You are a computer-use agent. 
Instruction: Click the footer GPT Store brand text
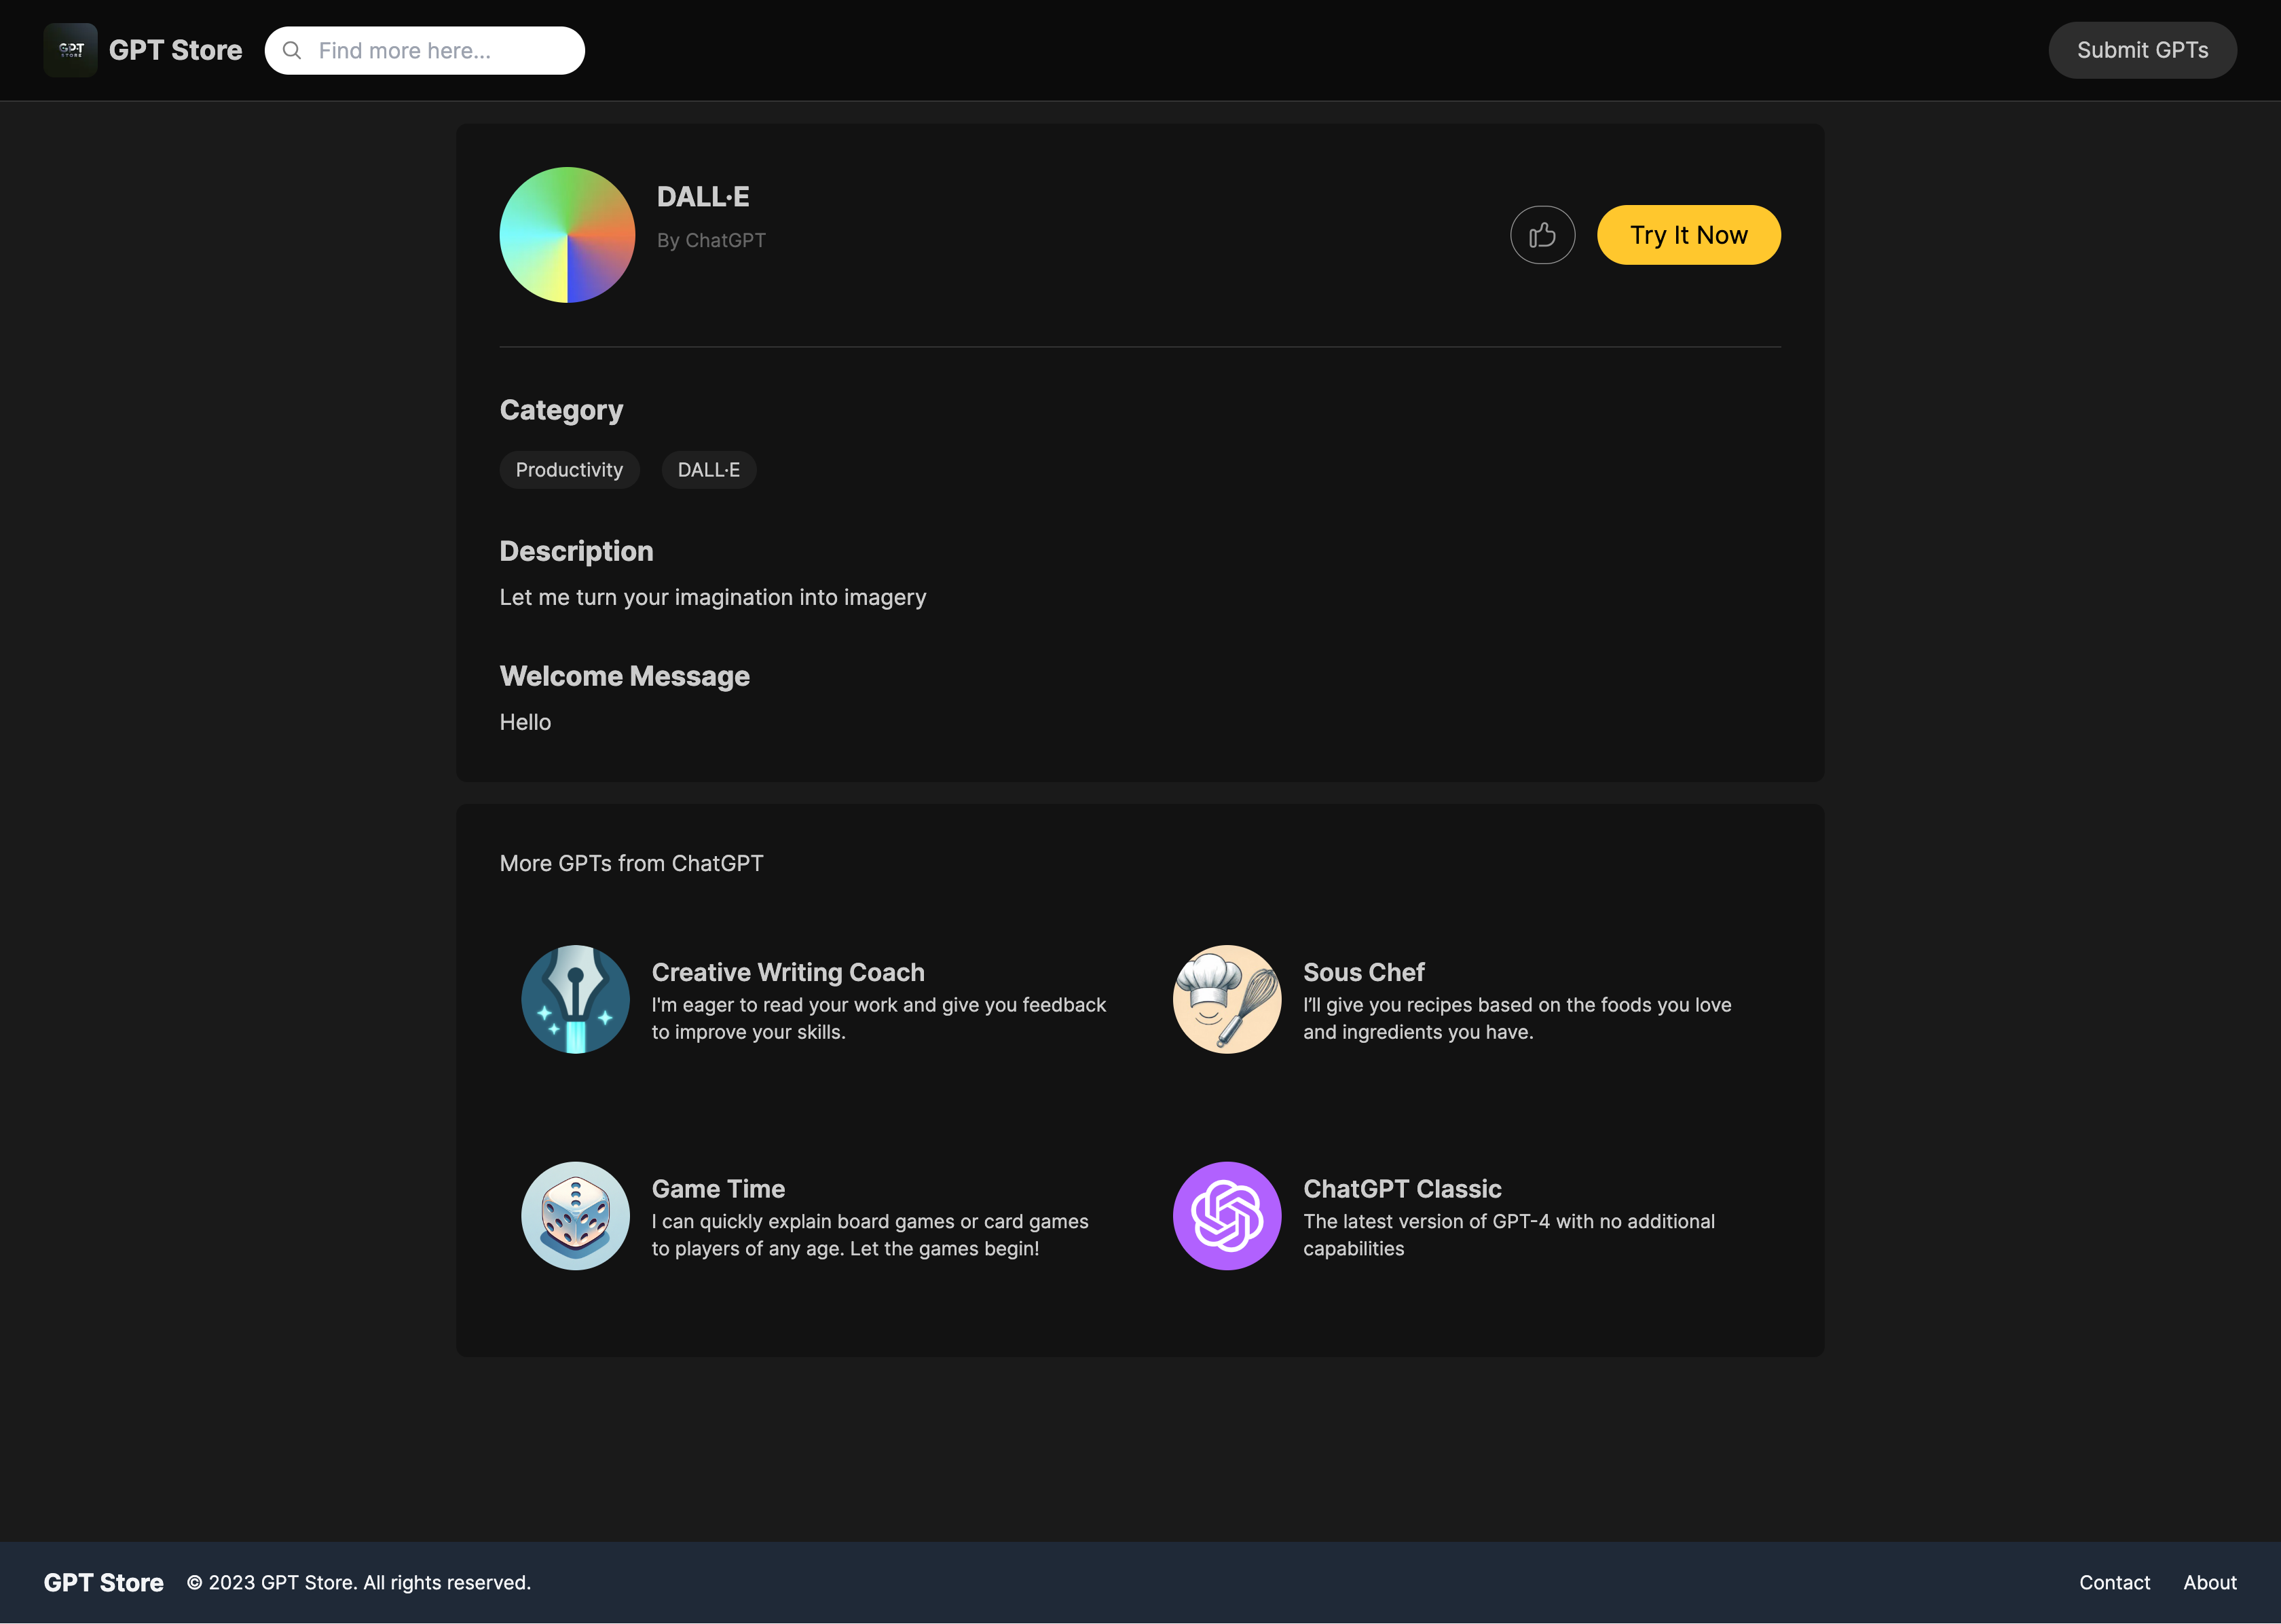coord(103,1582)
